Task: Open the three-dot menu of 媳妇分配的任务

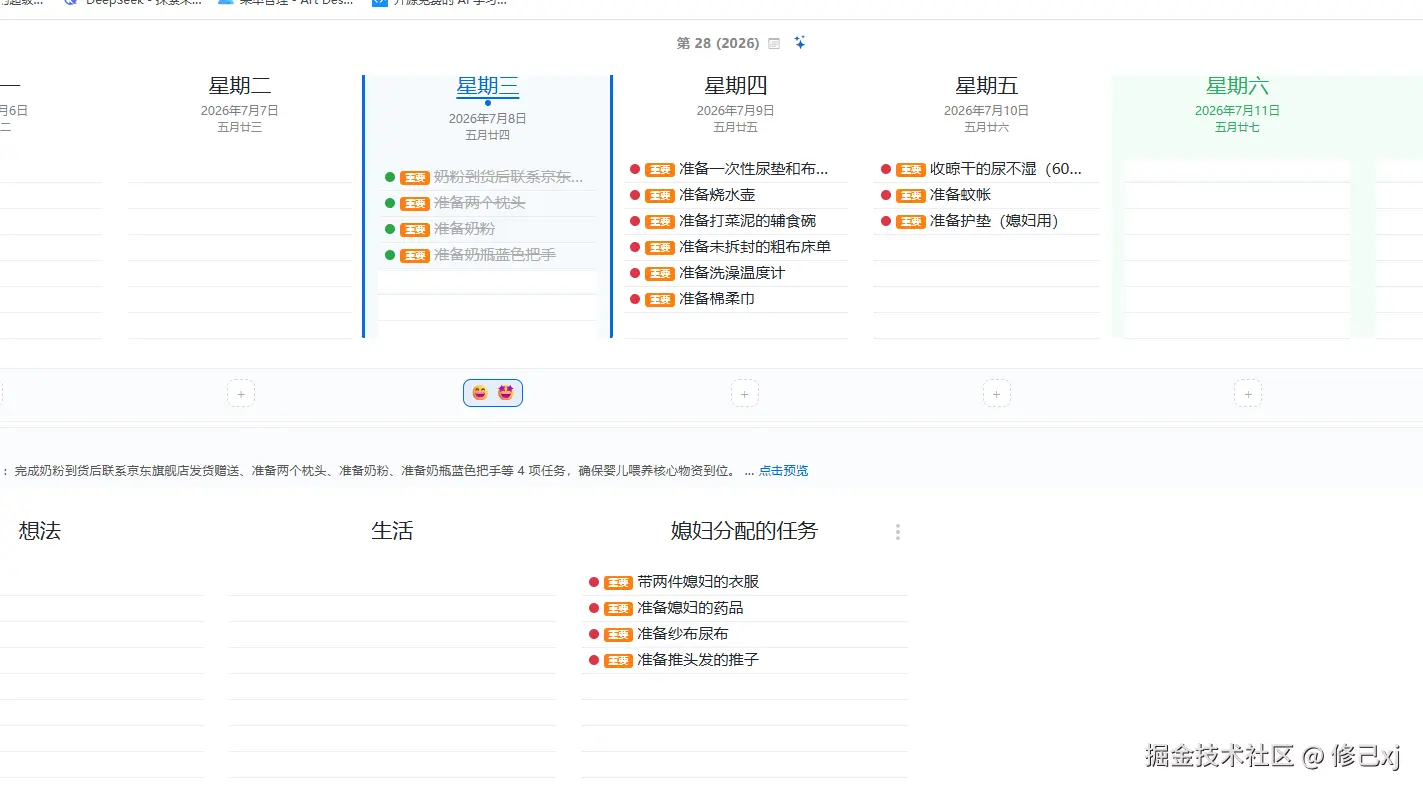Action: pyautogui.click(x=897, y=532)
